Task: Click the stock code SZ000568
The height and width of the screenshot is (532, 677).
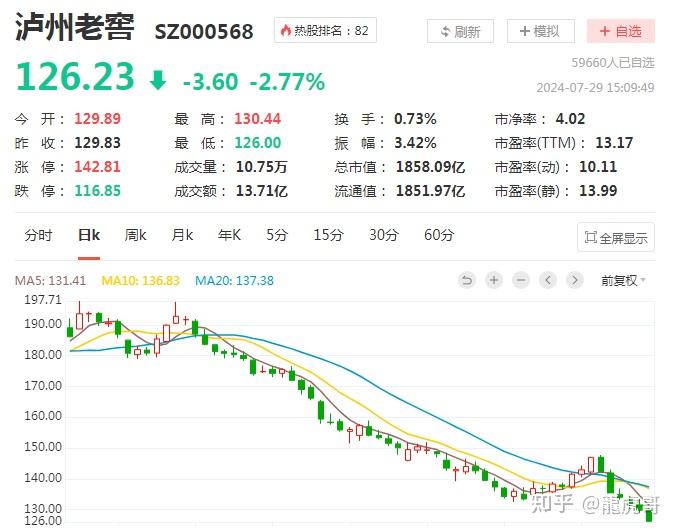Action: tap(204, 32)
